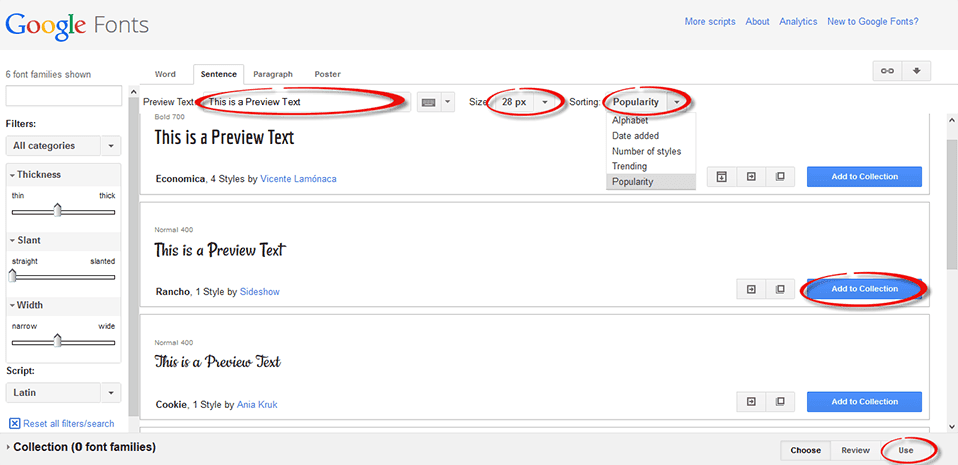958x465 pixels.
Task: Click the Choose button in the bottom bar
Action: (x=805, y=450)
